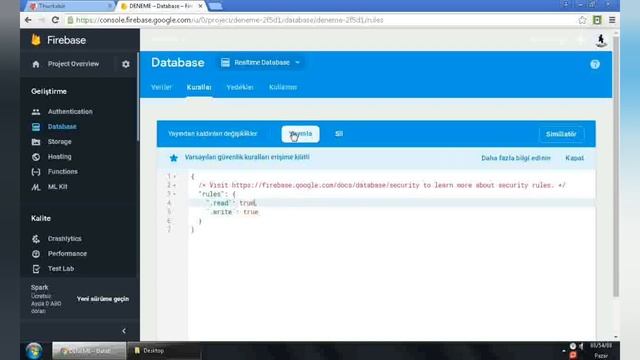Select the DENEME Database browser tab
The image size is (640, 360).
point(160,6)
